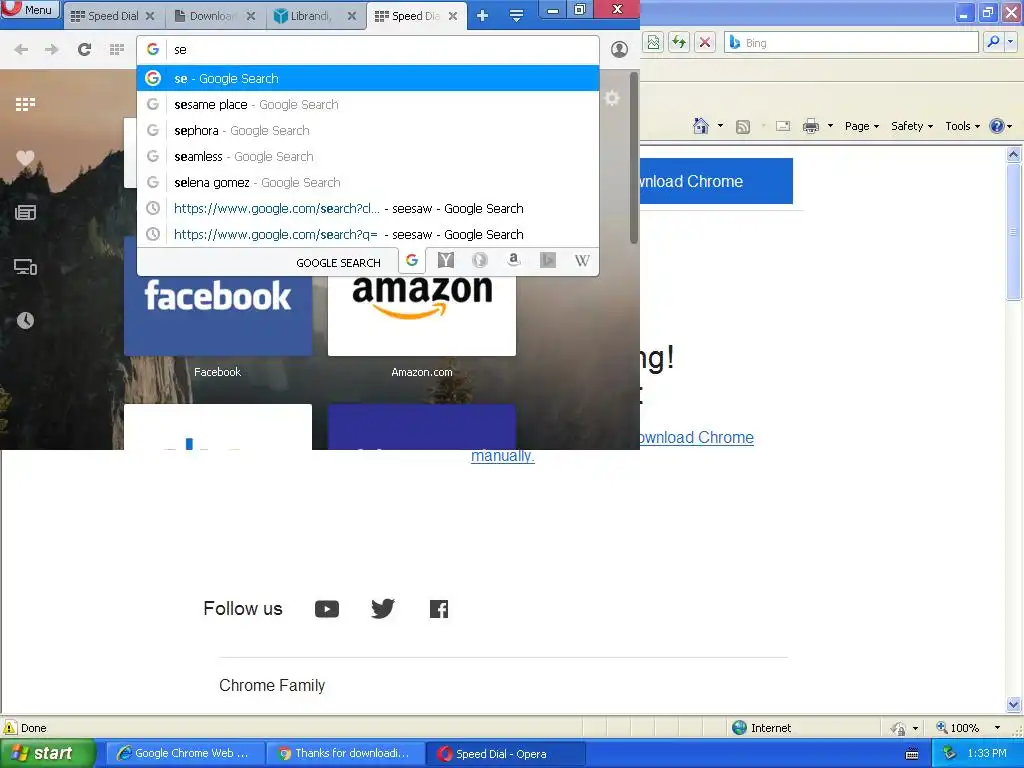Select the 'se - Google Search' suggestion
Image resolution: width=1024 pixels, height=768 pixels.
tap(368, 78)
